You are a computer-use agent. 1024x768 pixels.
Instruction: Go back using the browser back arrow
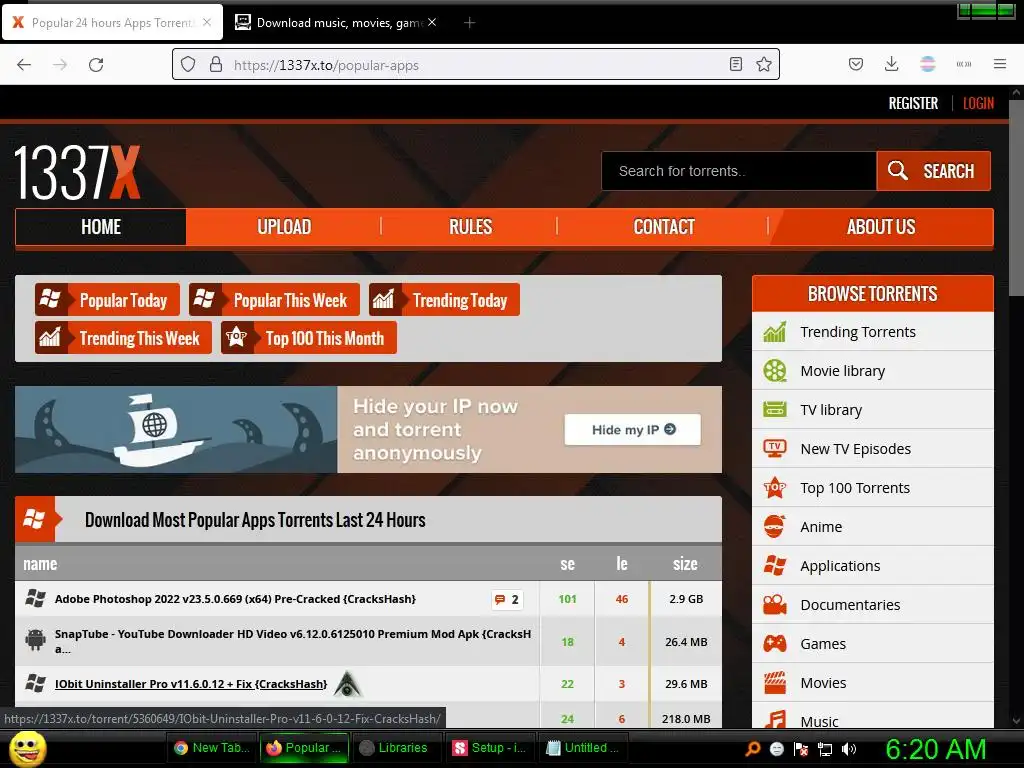point(24,65)
